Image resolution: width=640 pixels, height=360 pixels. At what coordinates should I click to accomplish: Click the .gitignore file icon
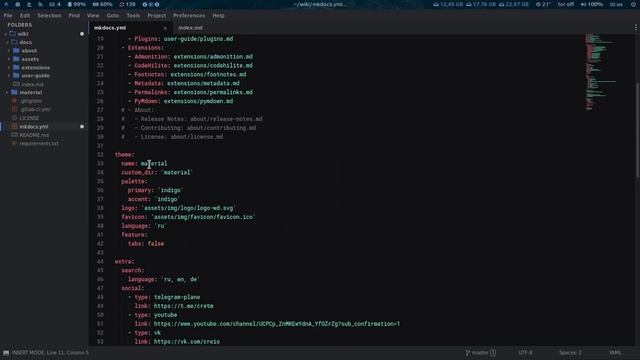15,101
